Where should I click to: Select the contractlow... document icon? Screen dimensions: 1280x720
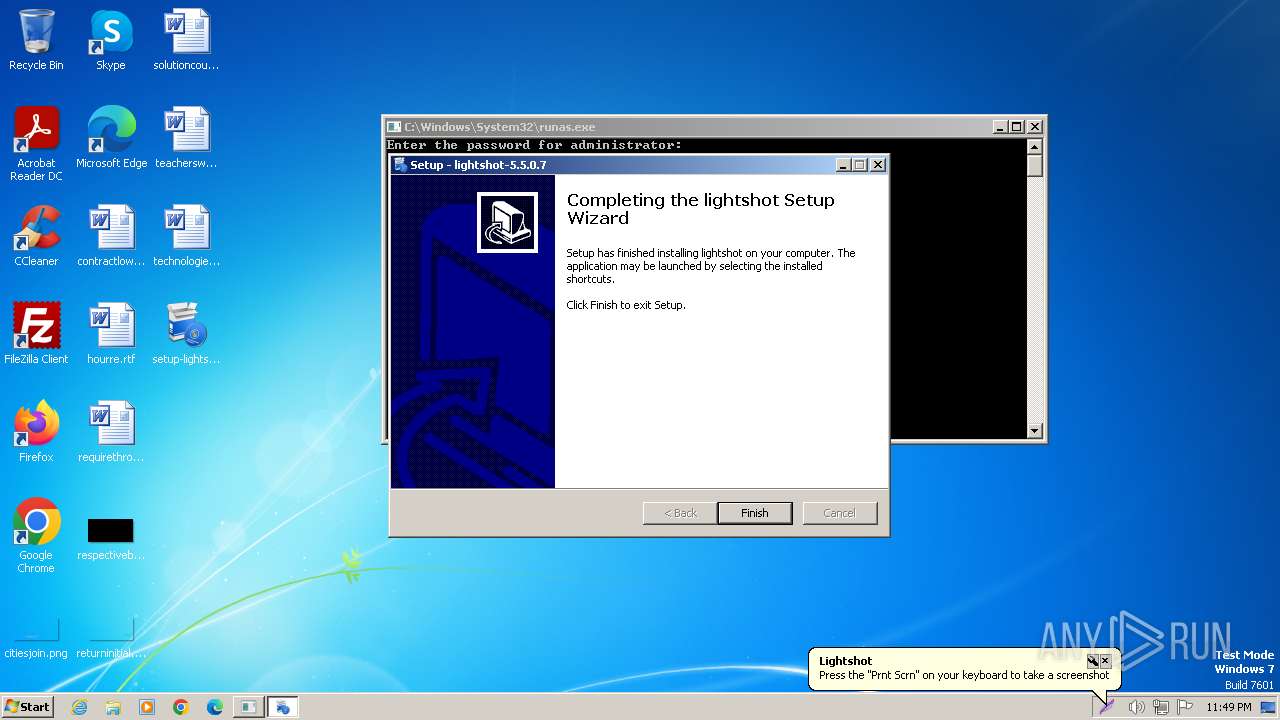(x=111, y=236)
